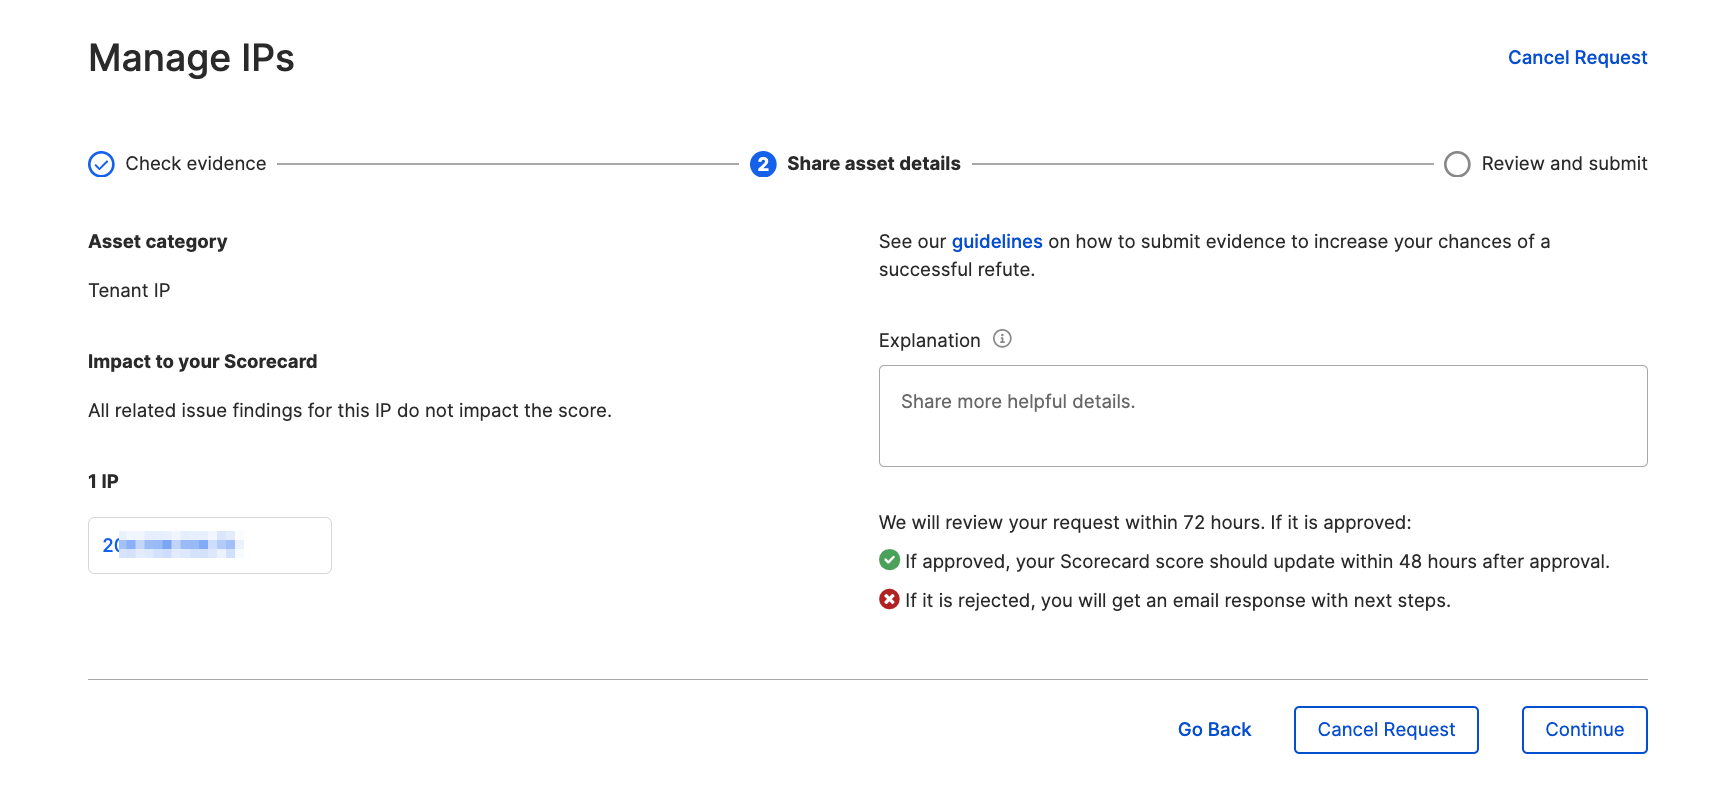The width and height of the screenshot is (1726, 810).
Task: Click the Asset category heading
Action: click(158, 242)
